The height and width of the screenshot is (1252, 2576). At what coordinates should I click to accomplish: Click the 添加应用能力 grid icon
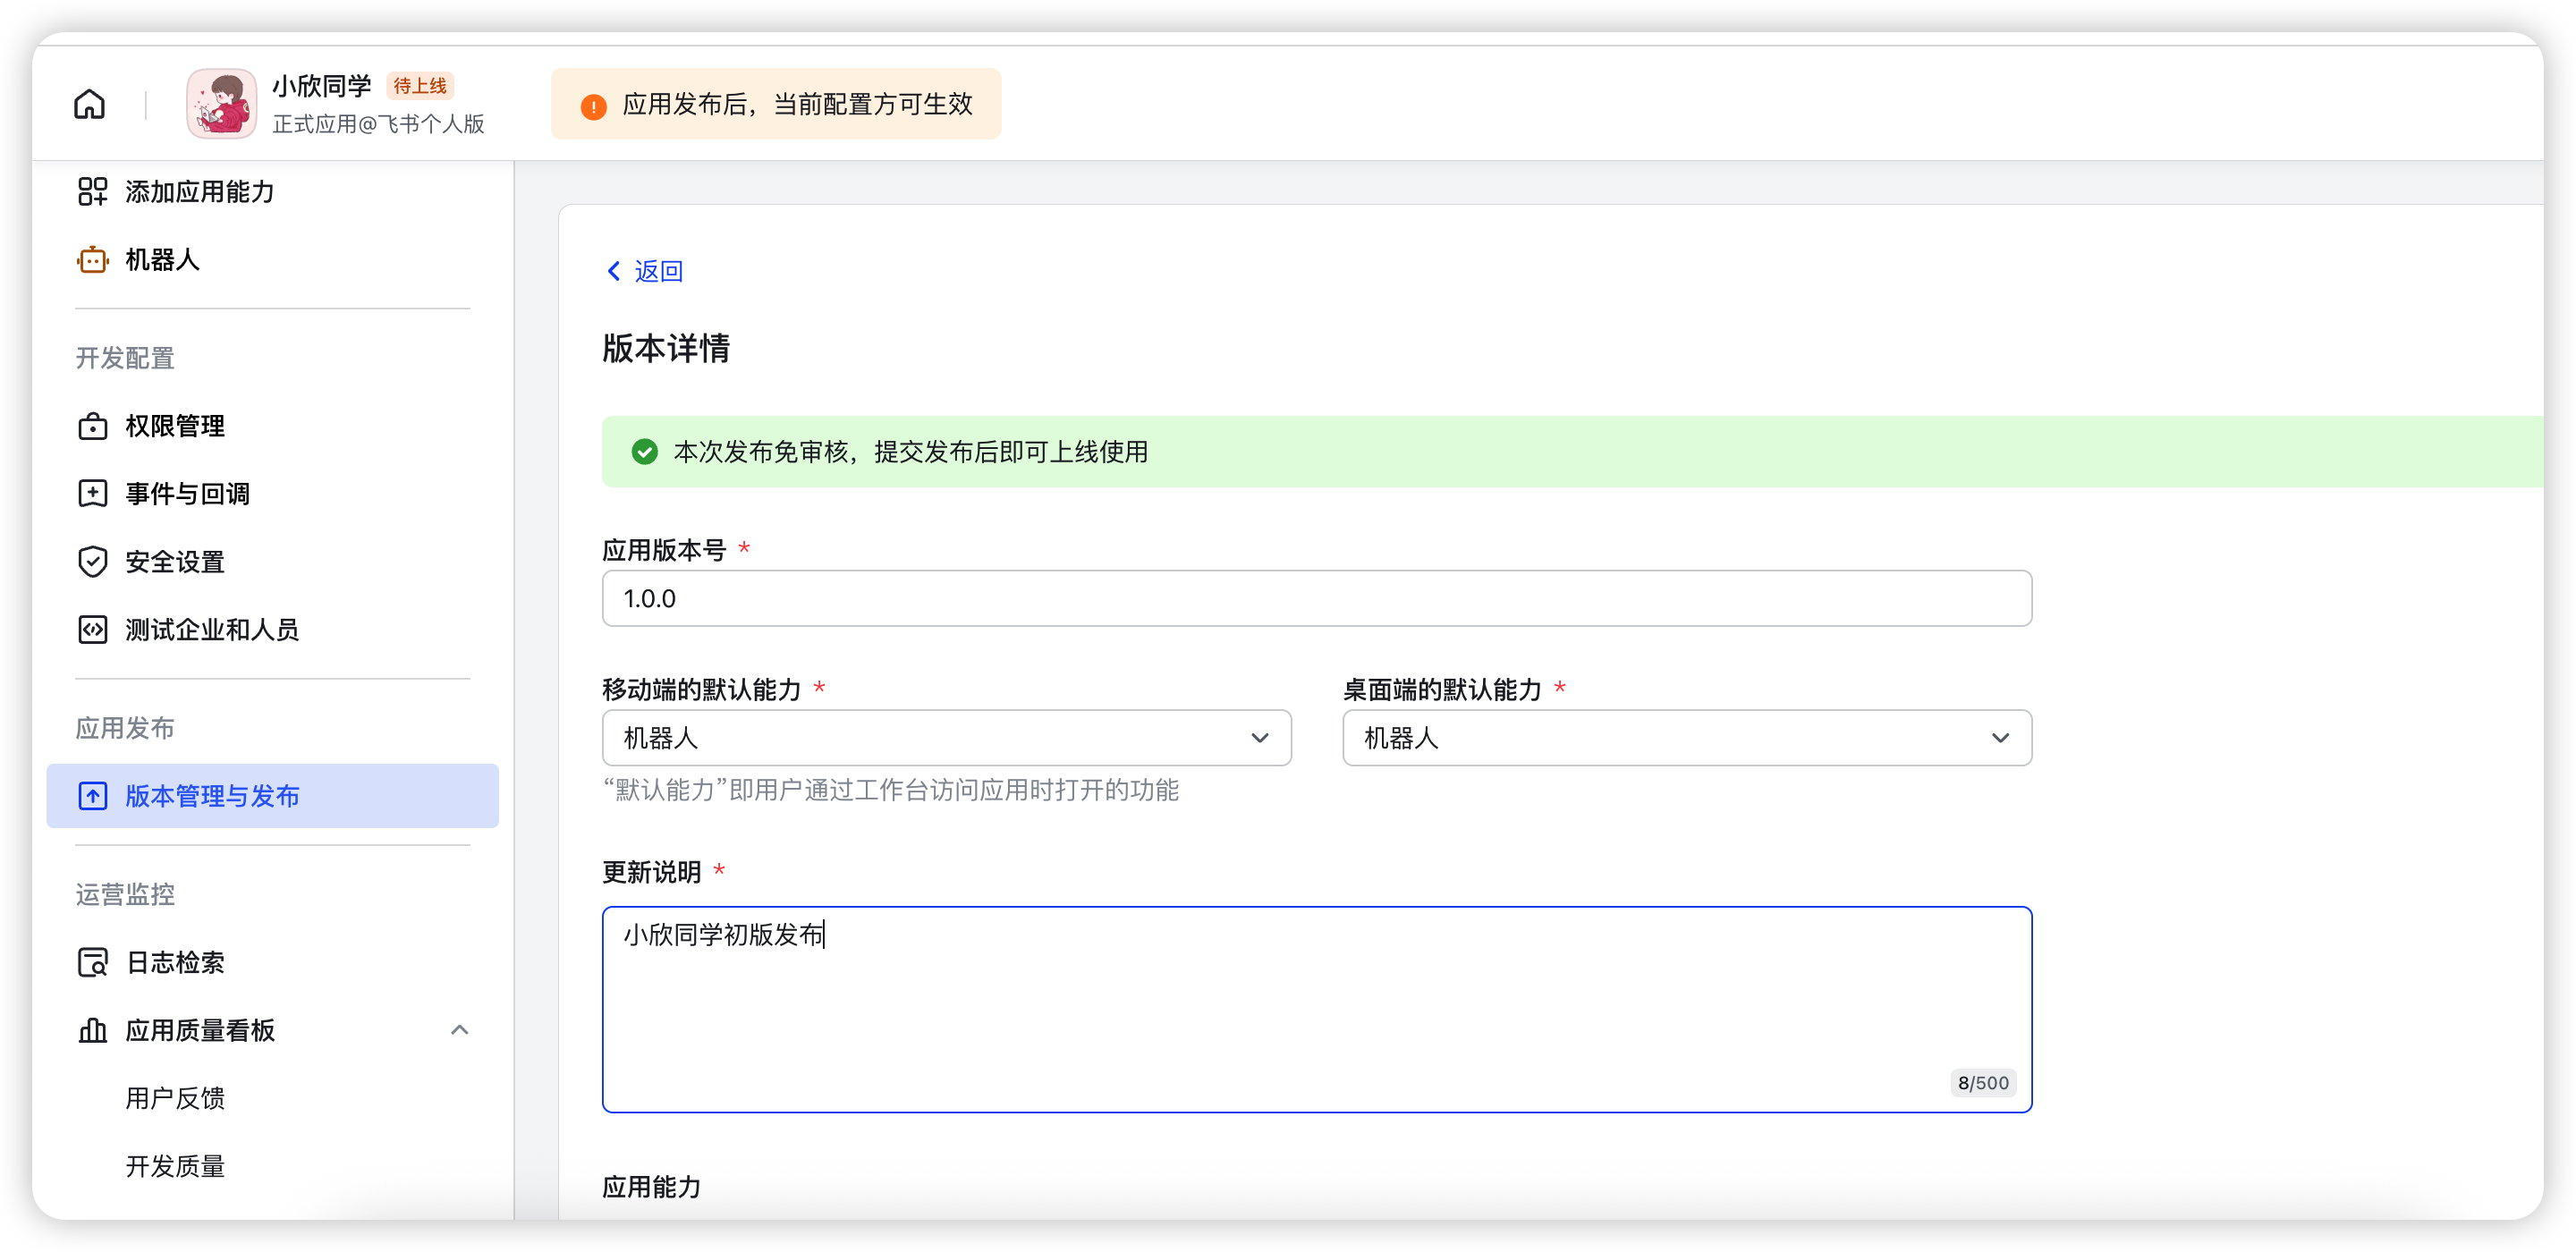click(x=92, y=191)
